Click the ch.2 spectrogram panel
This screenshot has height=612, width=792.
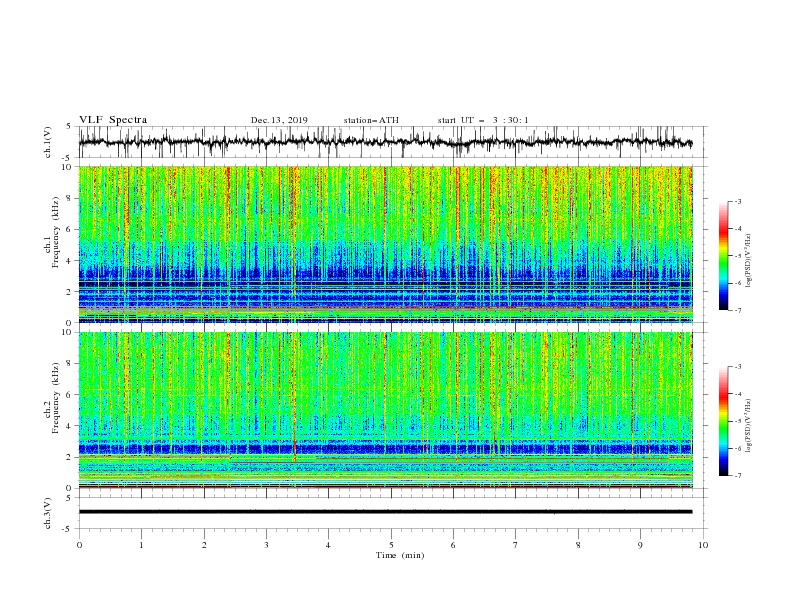[x=385, y=410]
